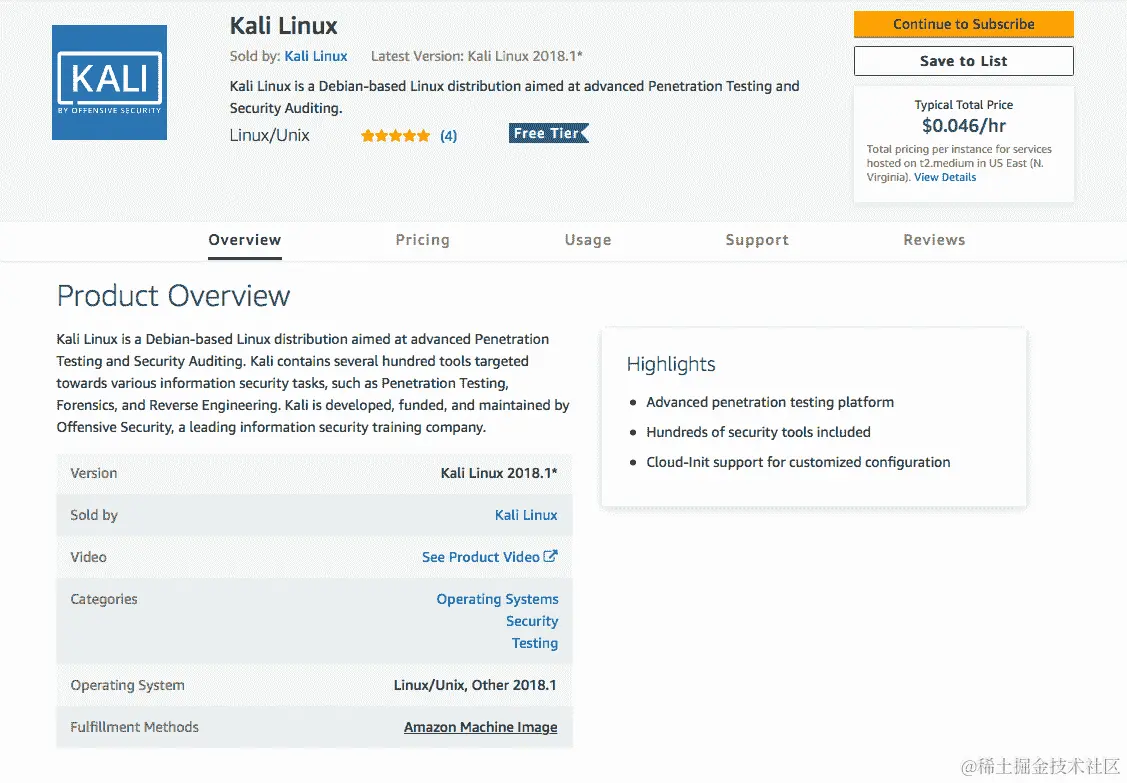Switch to the Pricing tab
Image resolution: width=1127 pixels, height=783 pixels.
(423, 240)
